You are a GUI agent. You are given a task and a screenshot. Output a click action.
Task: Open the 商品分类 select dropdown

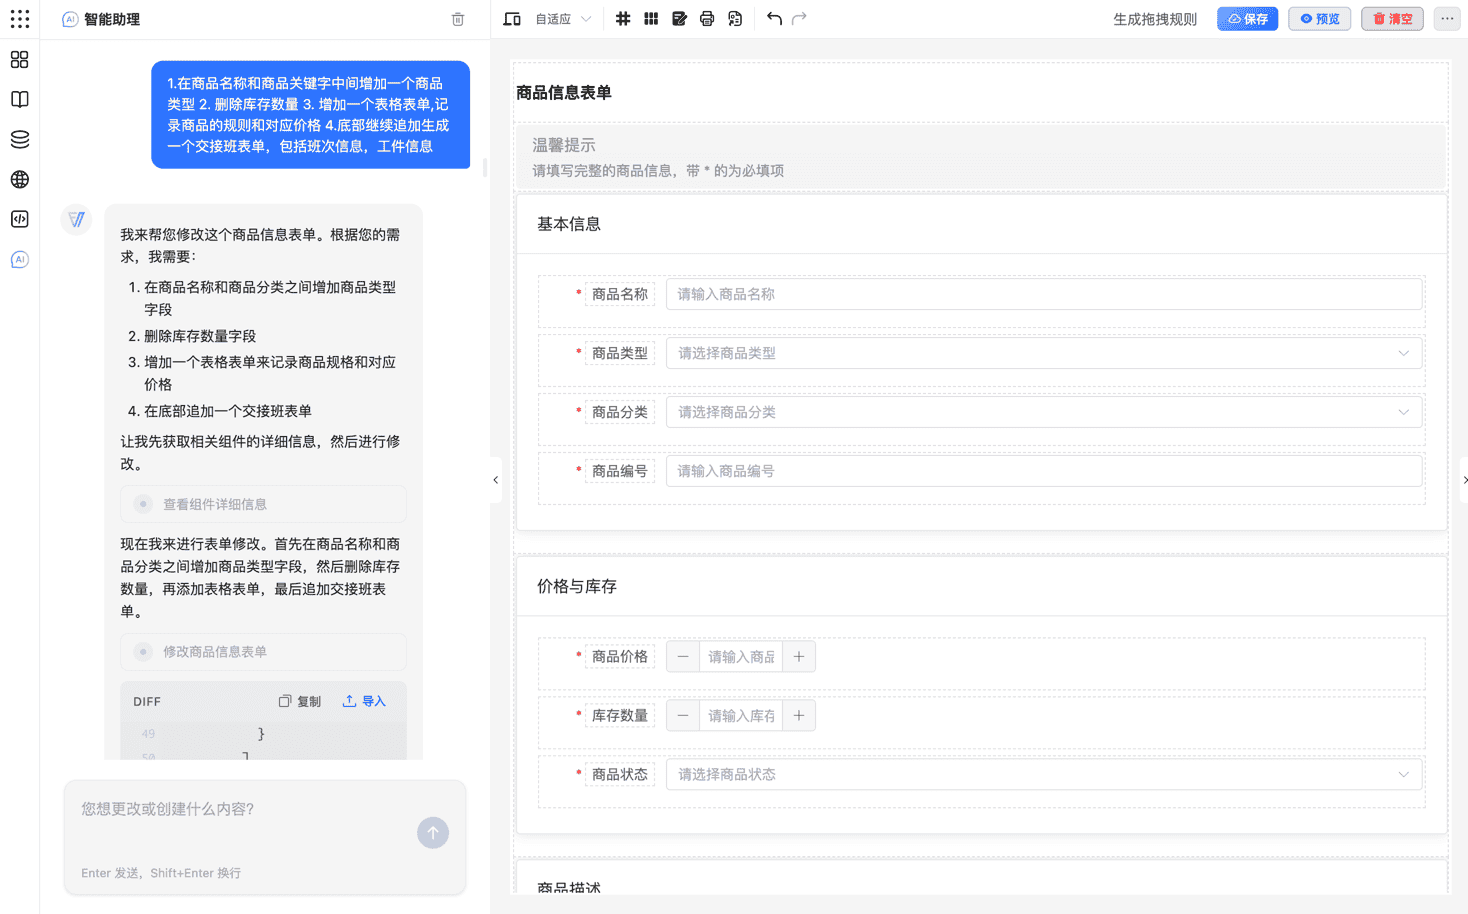(x=1044, y=412)
